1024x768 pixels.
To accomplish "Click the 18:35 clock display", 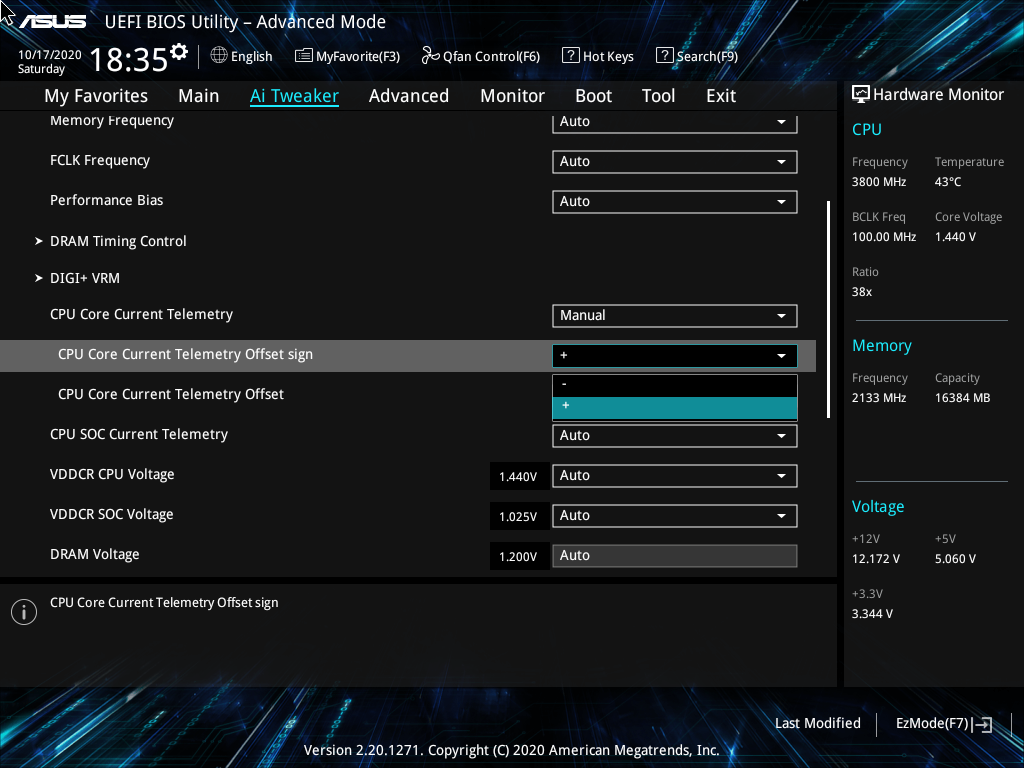I will [129, 60].
